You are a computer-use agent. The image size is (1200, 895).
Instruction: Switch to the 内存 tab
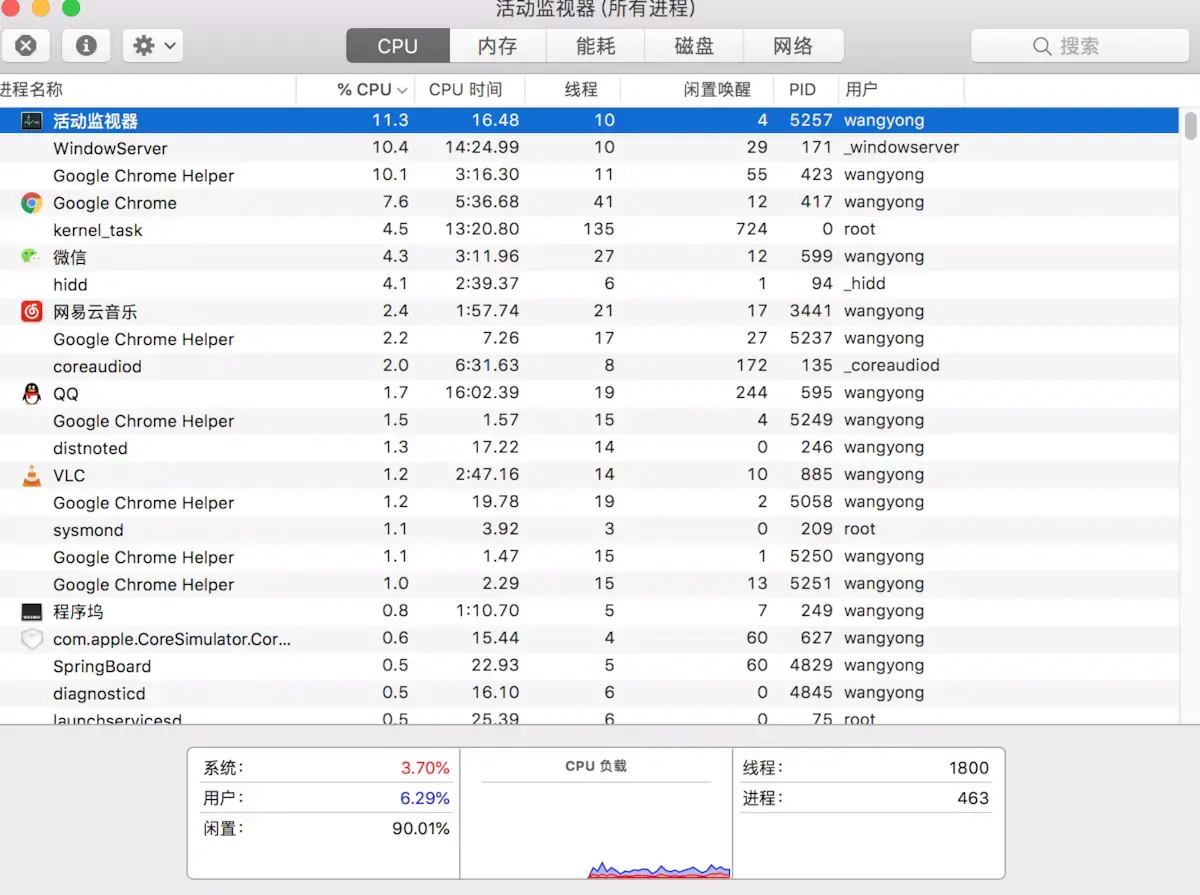(498, 46)
